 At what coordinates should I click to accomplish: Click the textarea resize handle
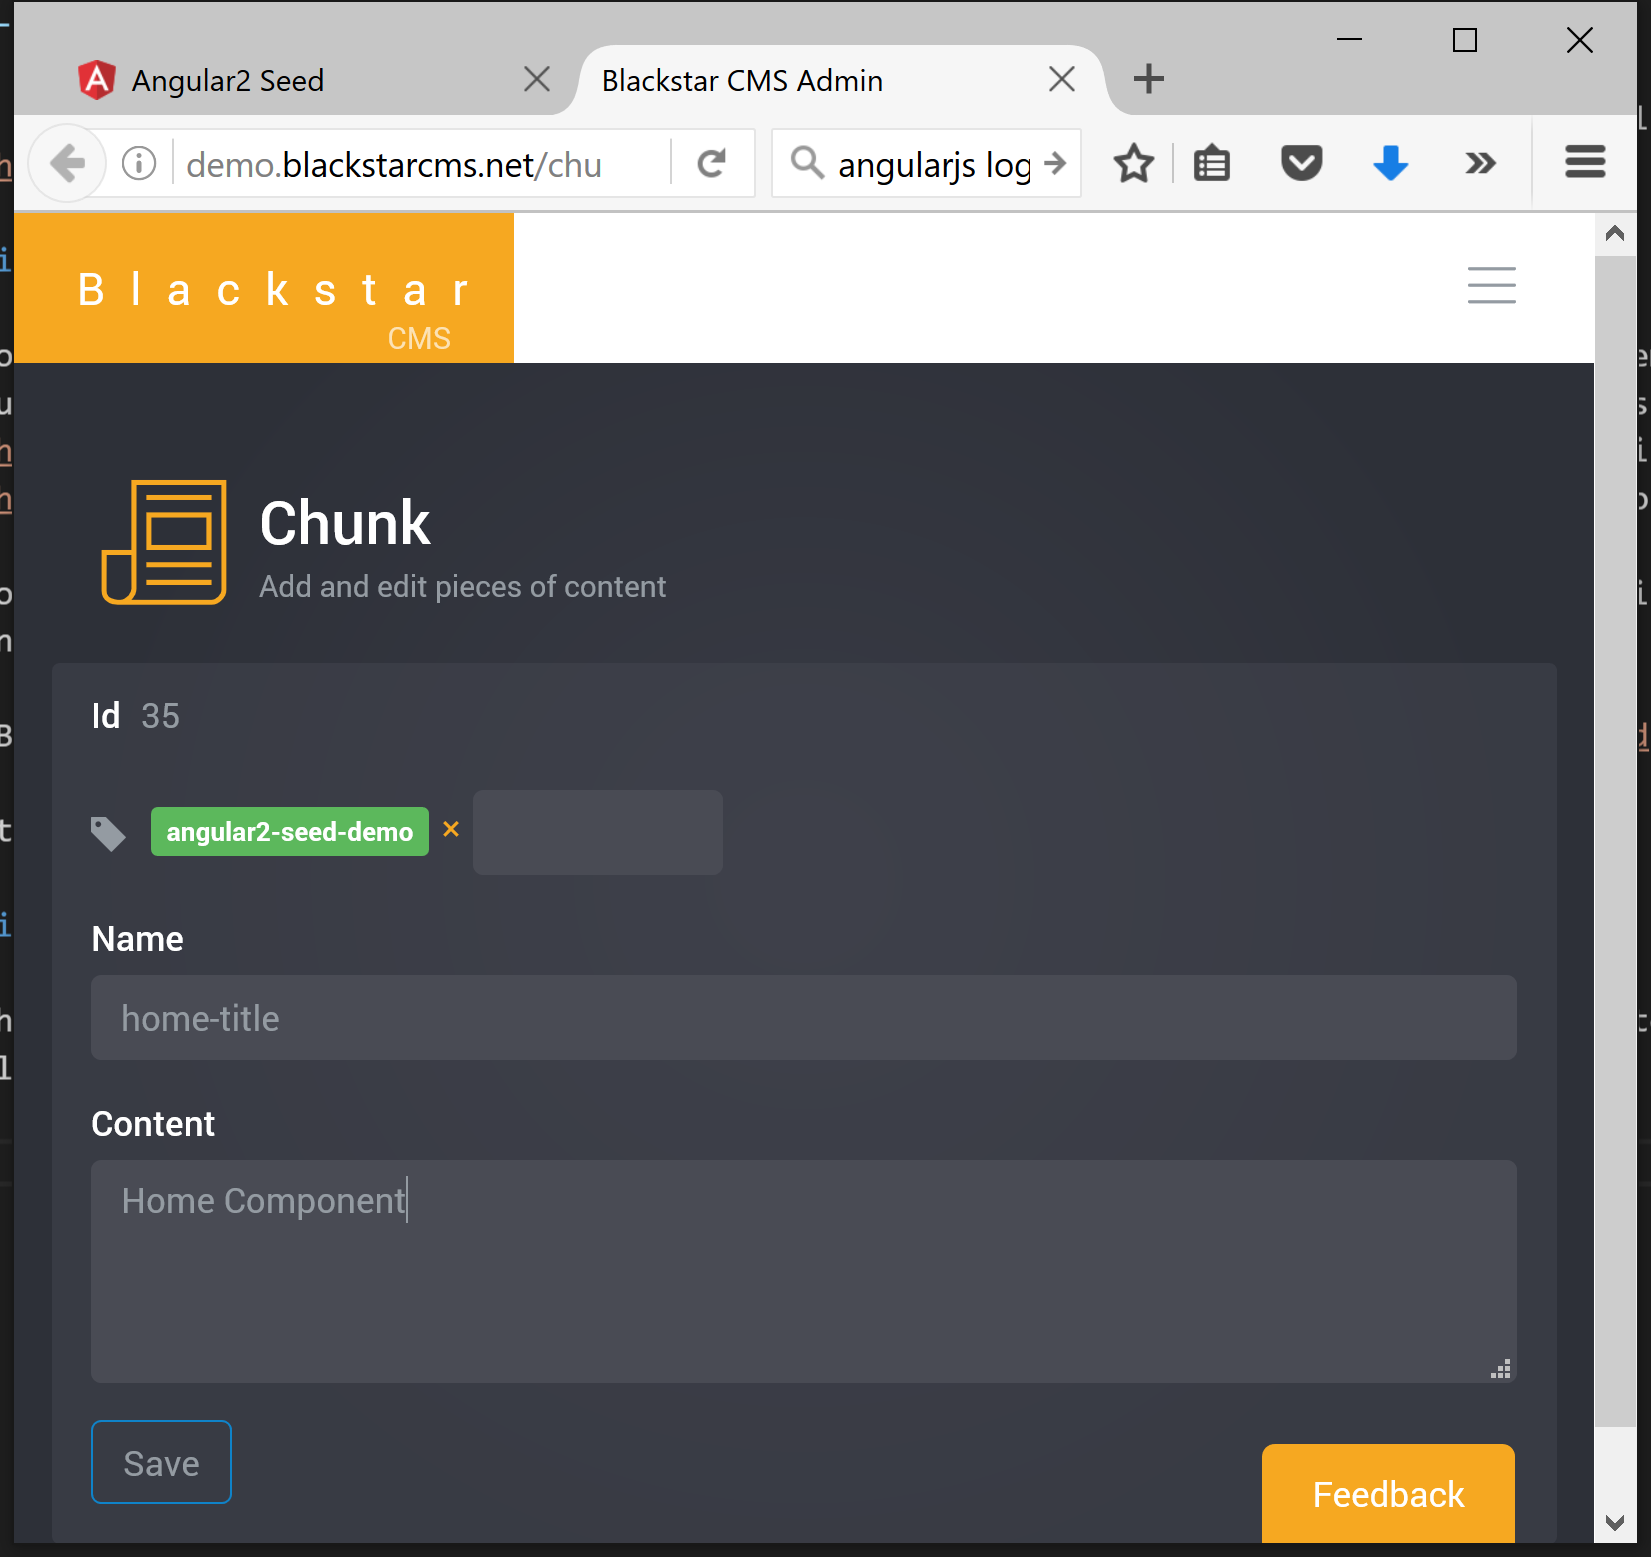click(x=1500, y=1369)
